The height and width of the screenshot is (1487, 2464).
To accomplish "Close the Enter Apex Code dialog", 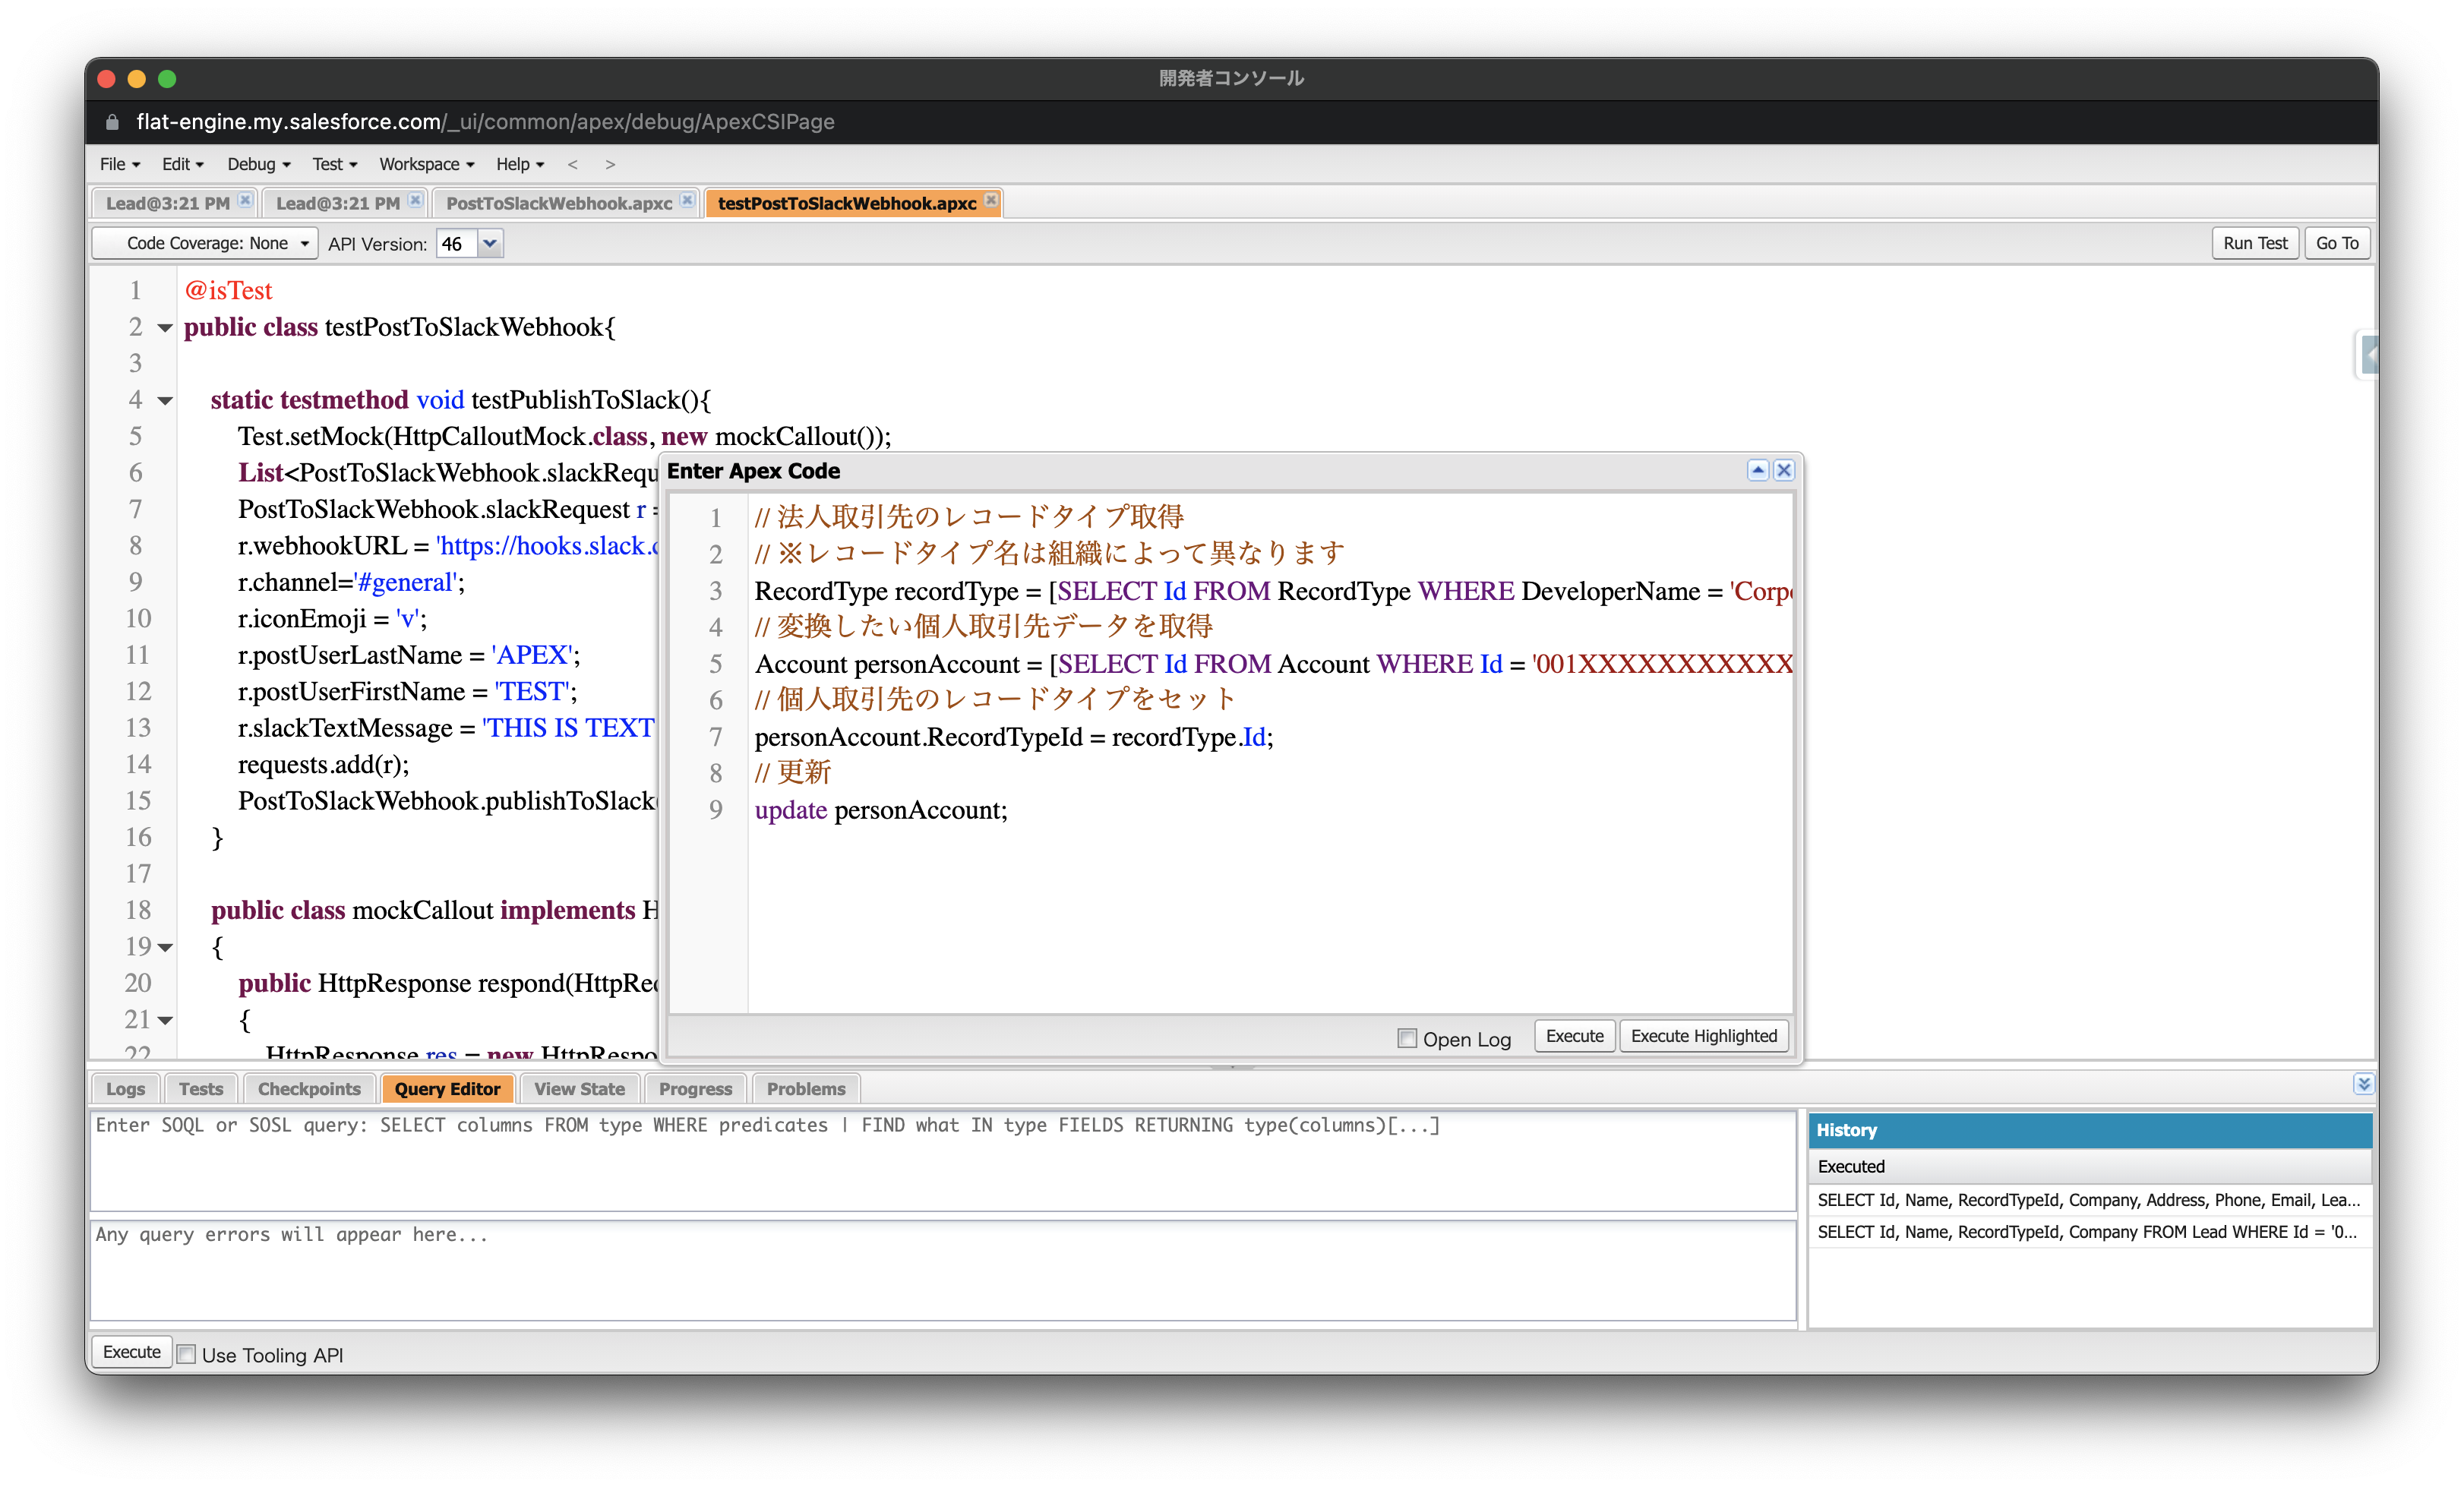I will 1784,470.
